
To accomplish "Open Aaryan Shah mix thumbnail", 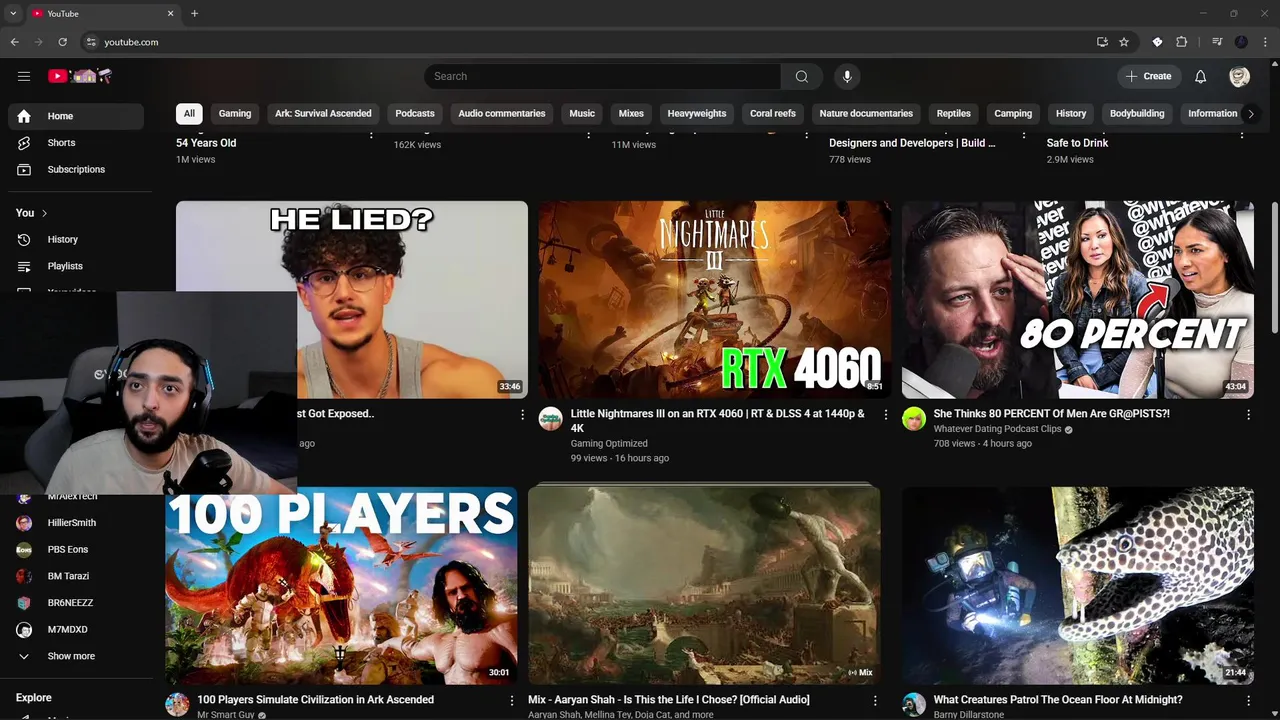I will [x=704, y=586].
